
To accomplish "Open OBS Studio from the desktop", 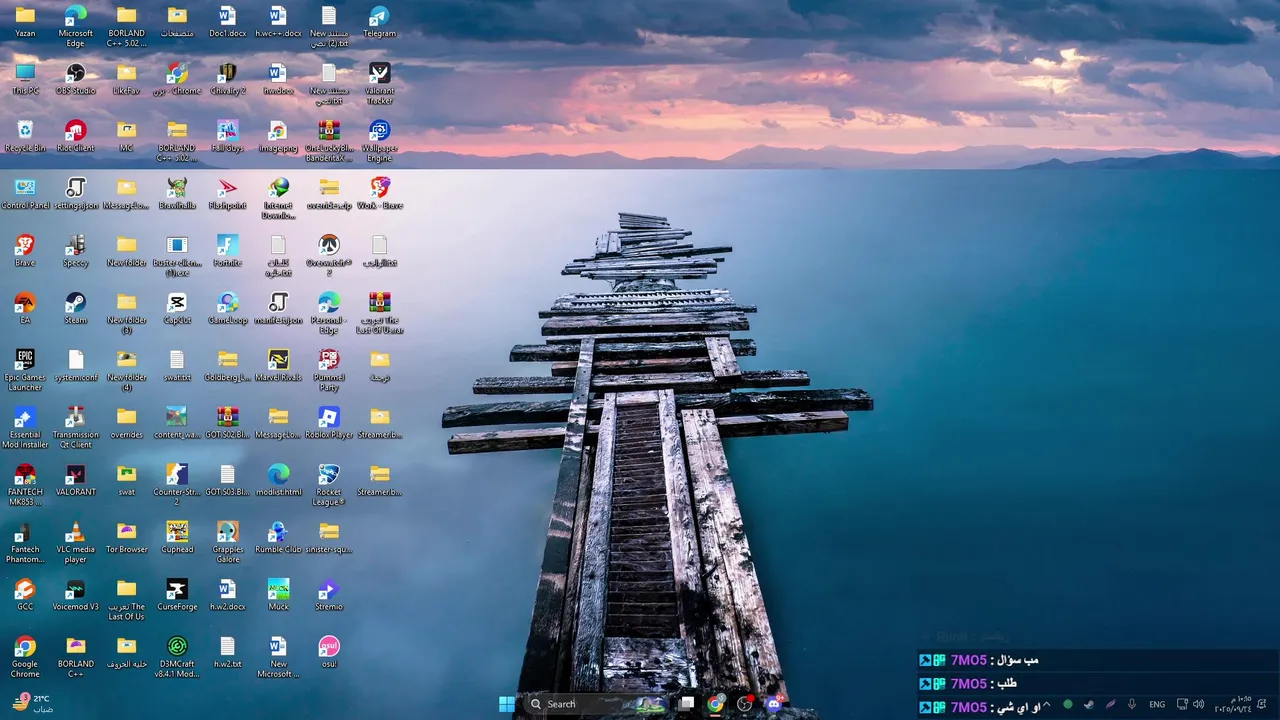I will (x=75, y=79).
